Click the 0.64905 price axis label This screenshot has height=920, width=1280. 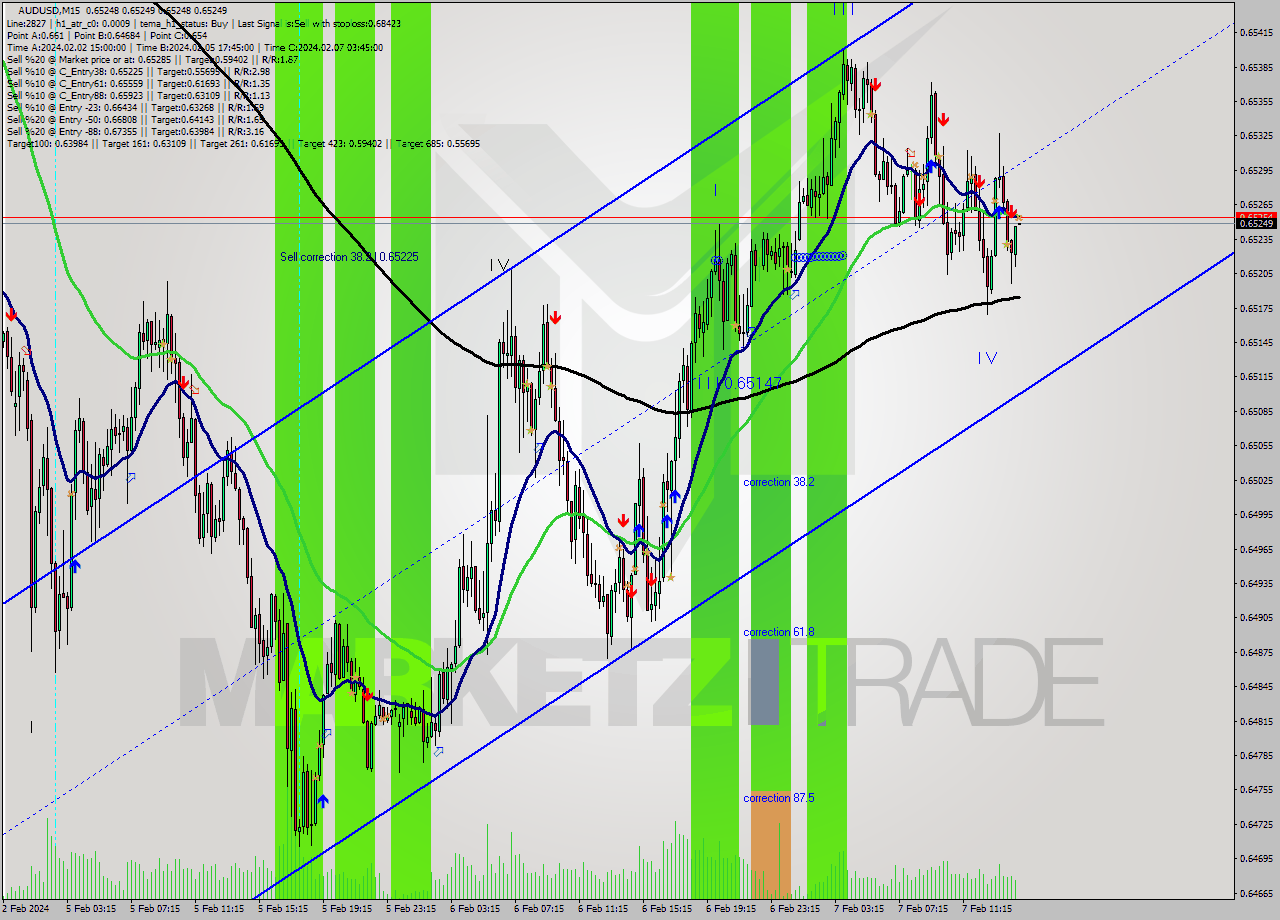click(x=1256, y=617)
